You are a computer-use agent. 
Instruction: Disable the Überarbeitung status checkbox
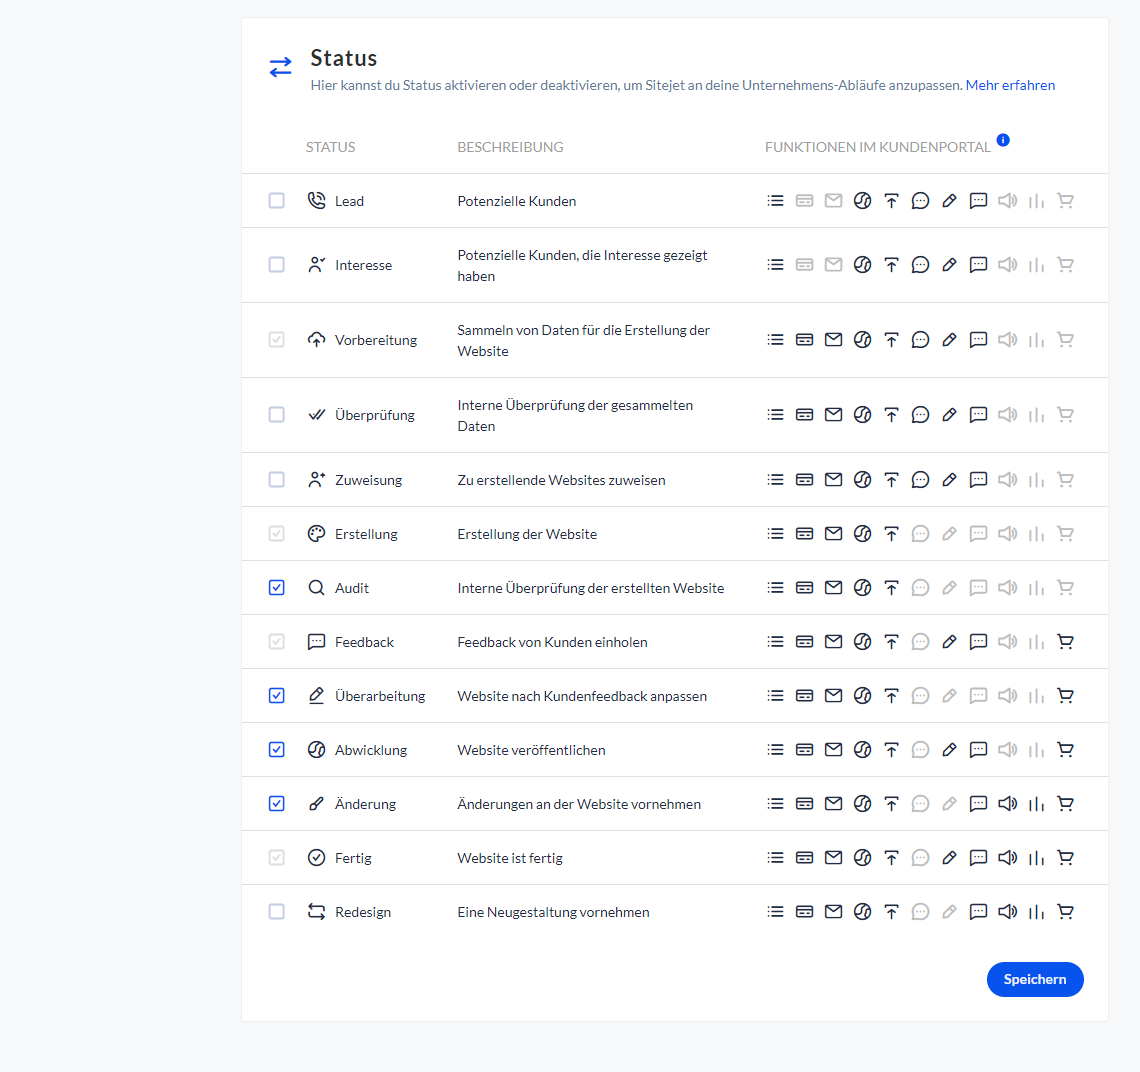[277, 696]
